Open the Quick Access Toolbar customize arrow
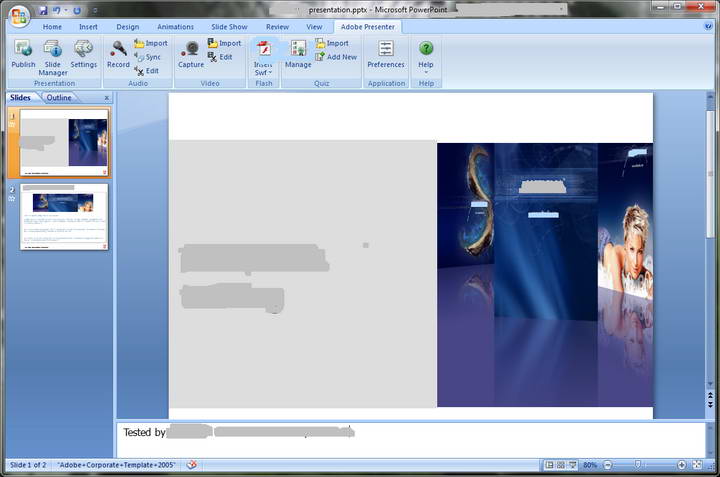The image size is (720, 477). coord(94,10)
